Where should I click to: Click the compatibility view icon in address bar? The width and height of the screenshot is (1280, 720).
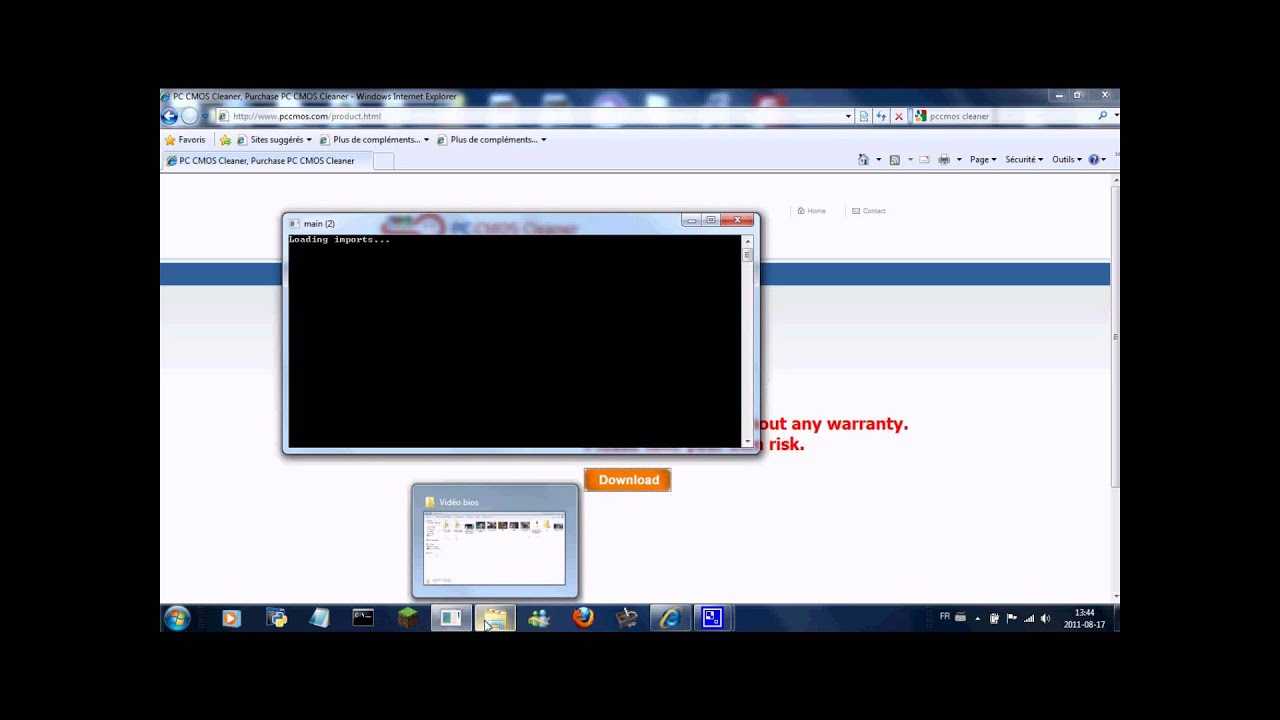pyautogui.click(x=864, y=116)
